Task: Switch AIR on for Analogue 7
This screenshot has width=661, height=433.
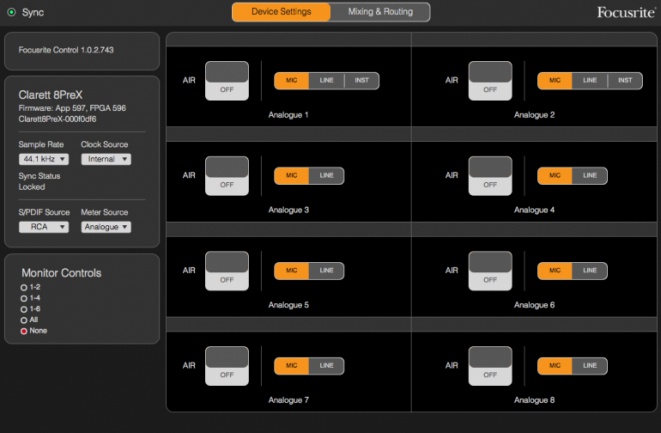Action: tap(227, 366)
